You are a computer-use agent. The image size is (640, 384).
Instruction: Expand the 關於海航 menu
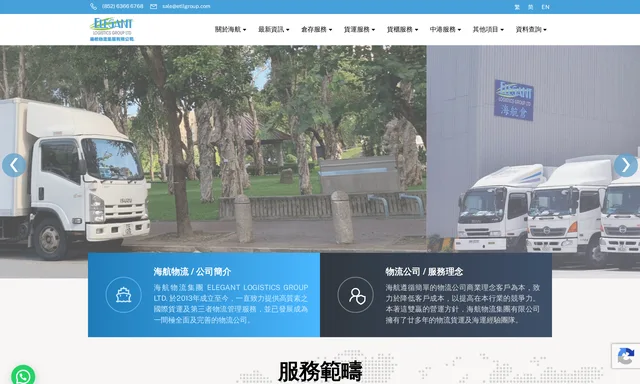(231, 29)
